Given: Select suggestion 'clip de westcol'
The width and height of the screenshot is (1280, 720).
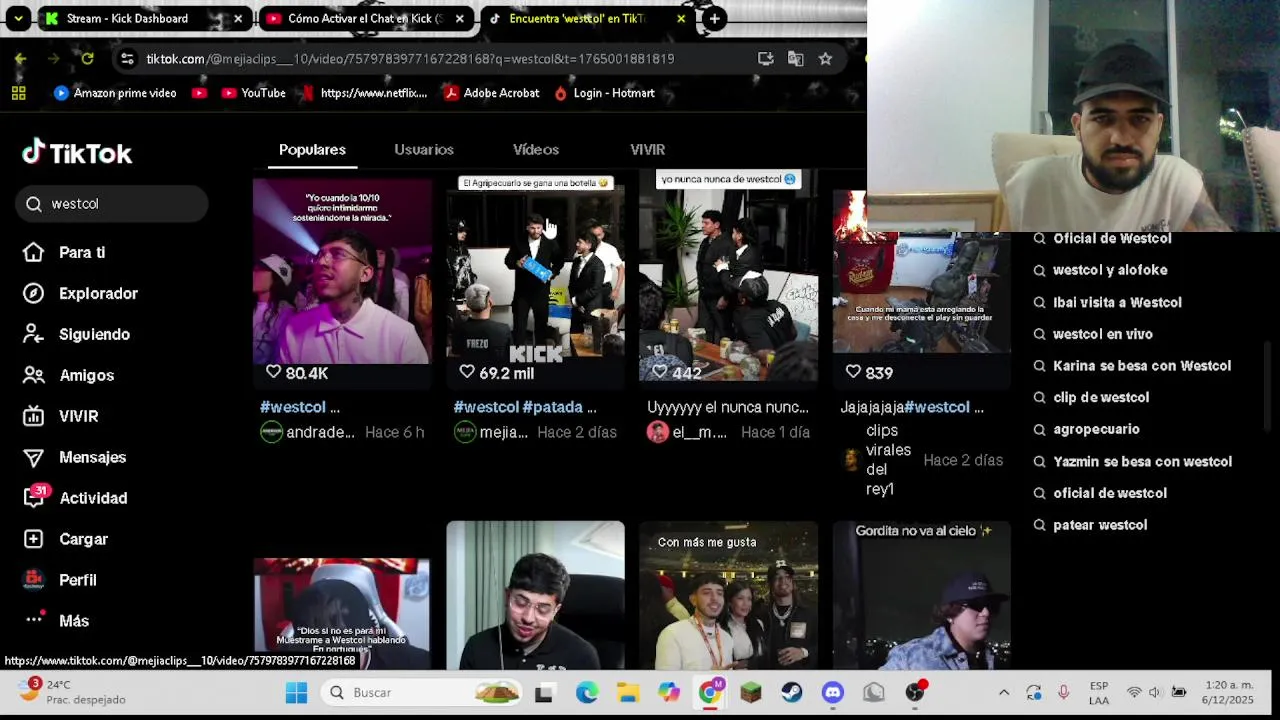Looking at the screenshot, I should click(x=1100, y=397).
